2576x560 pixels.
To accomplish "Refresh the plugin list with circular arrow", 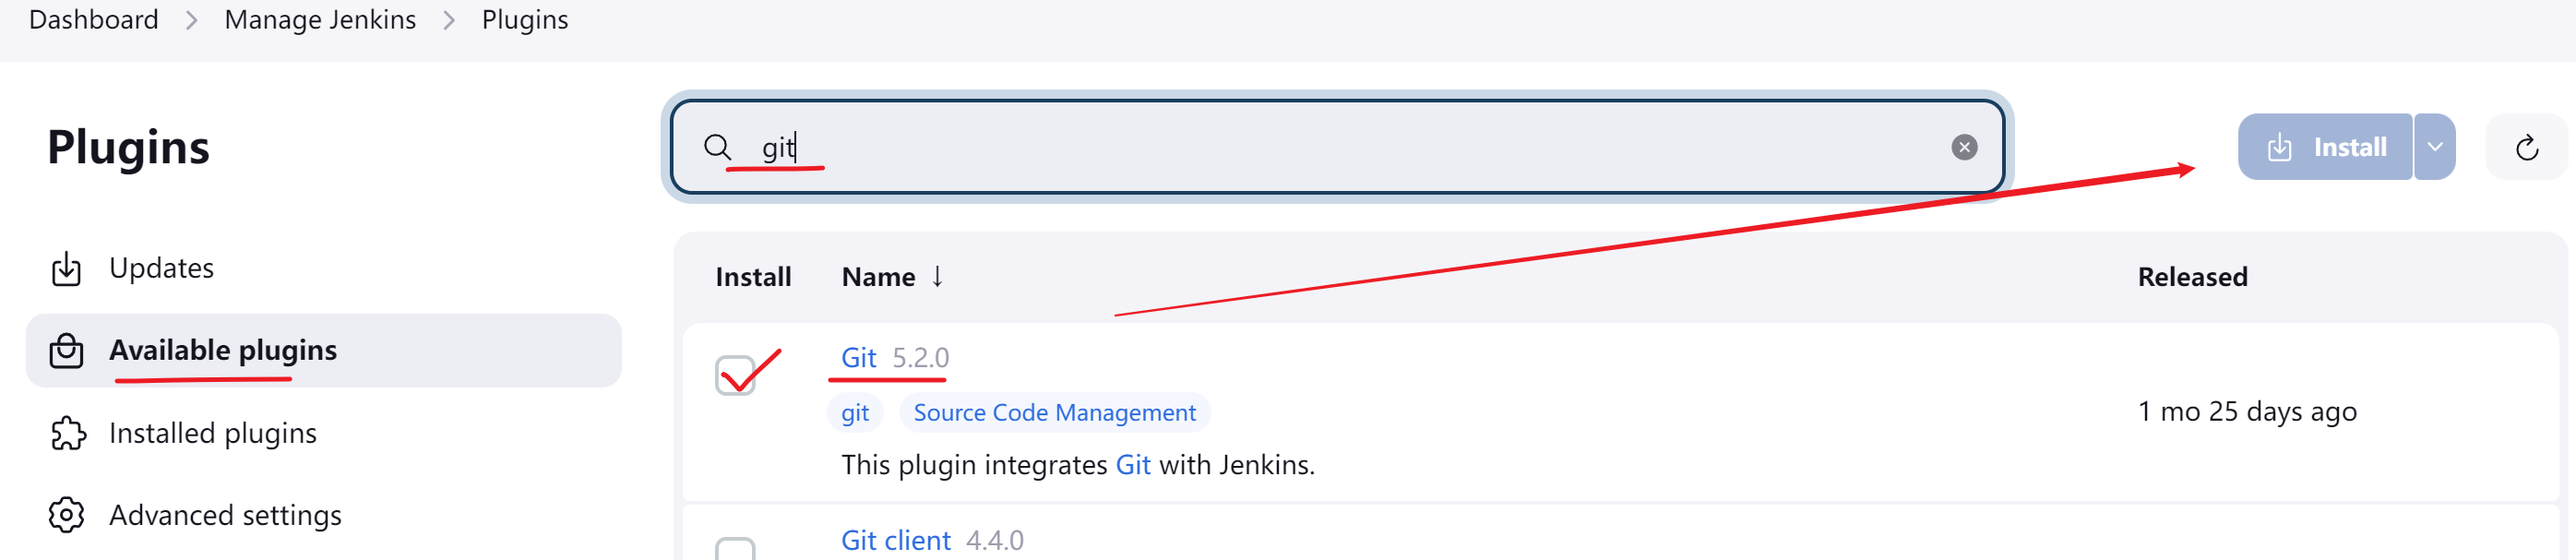I will pyautogui.click(x=2527, y=147).
